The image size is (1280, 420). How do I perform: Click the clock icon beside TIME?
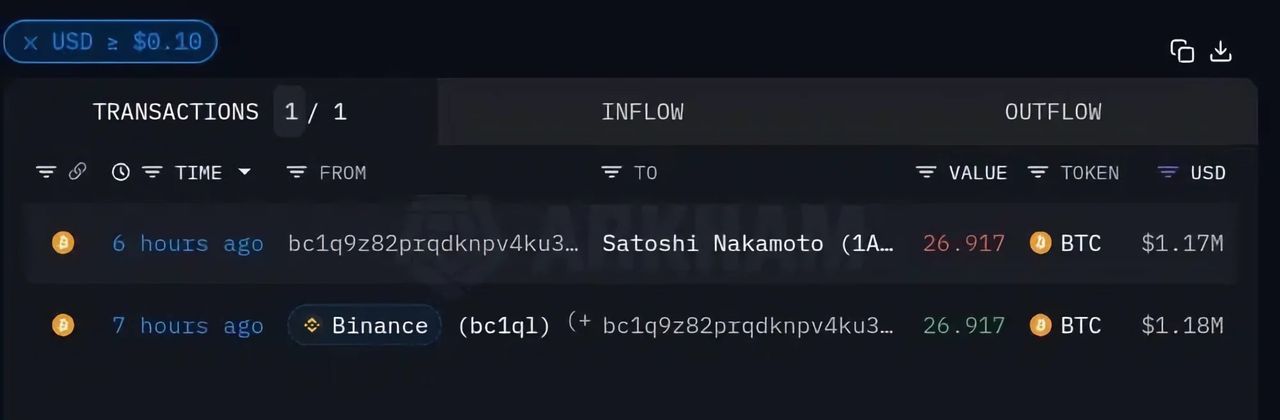coord(121,172)
